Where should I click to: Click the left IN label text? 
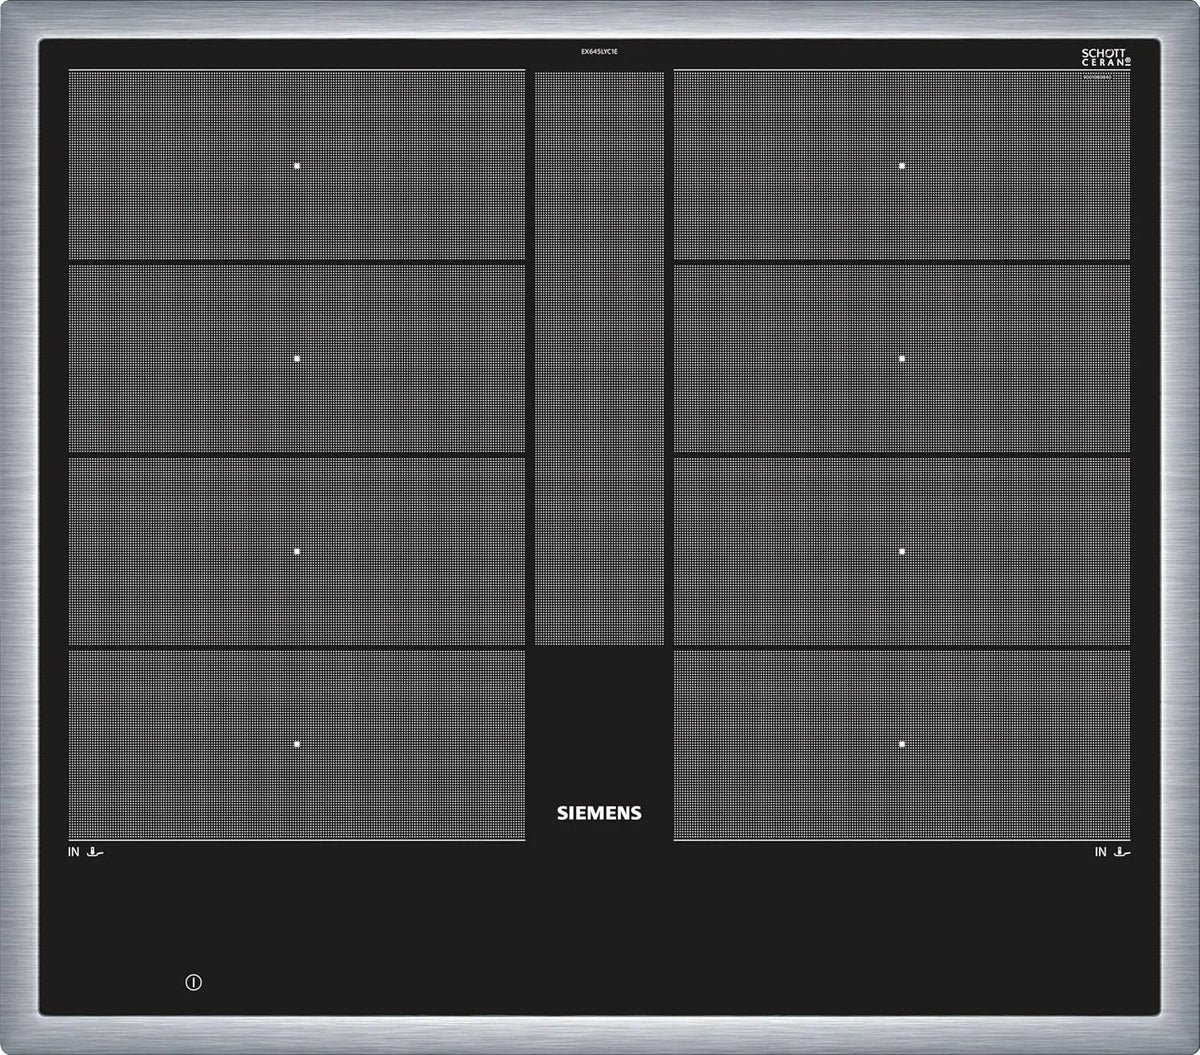pos(73,852)
